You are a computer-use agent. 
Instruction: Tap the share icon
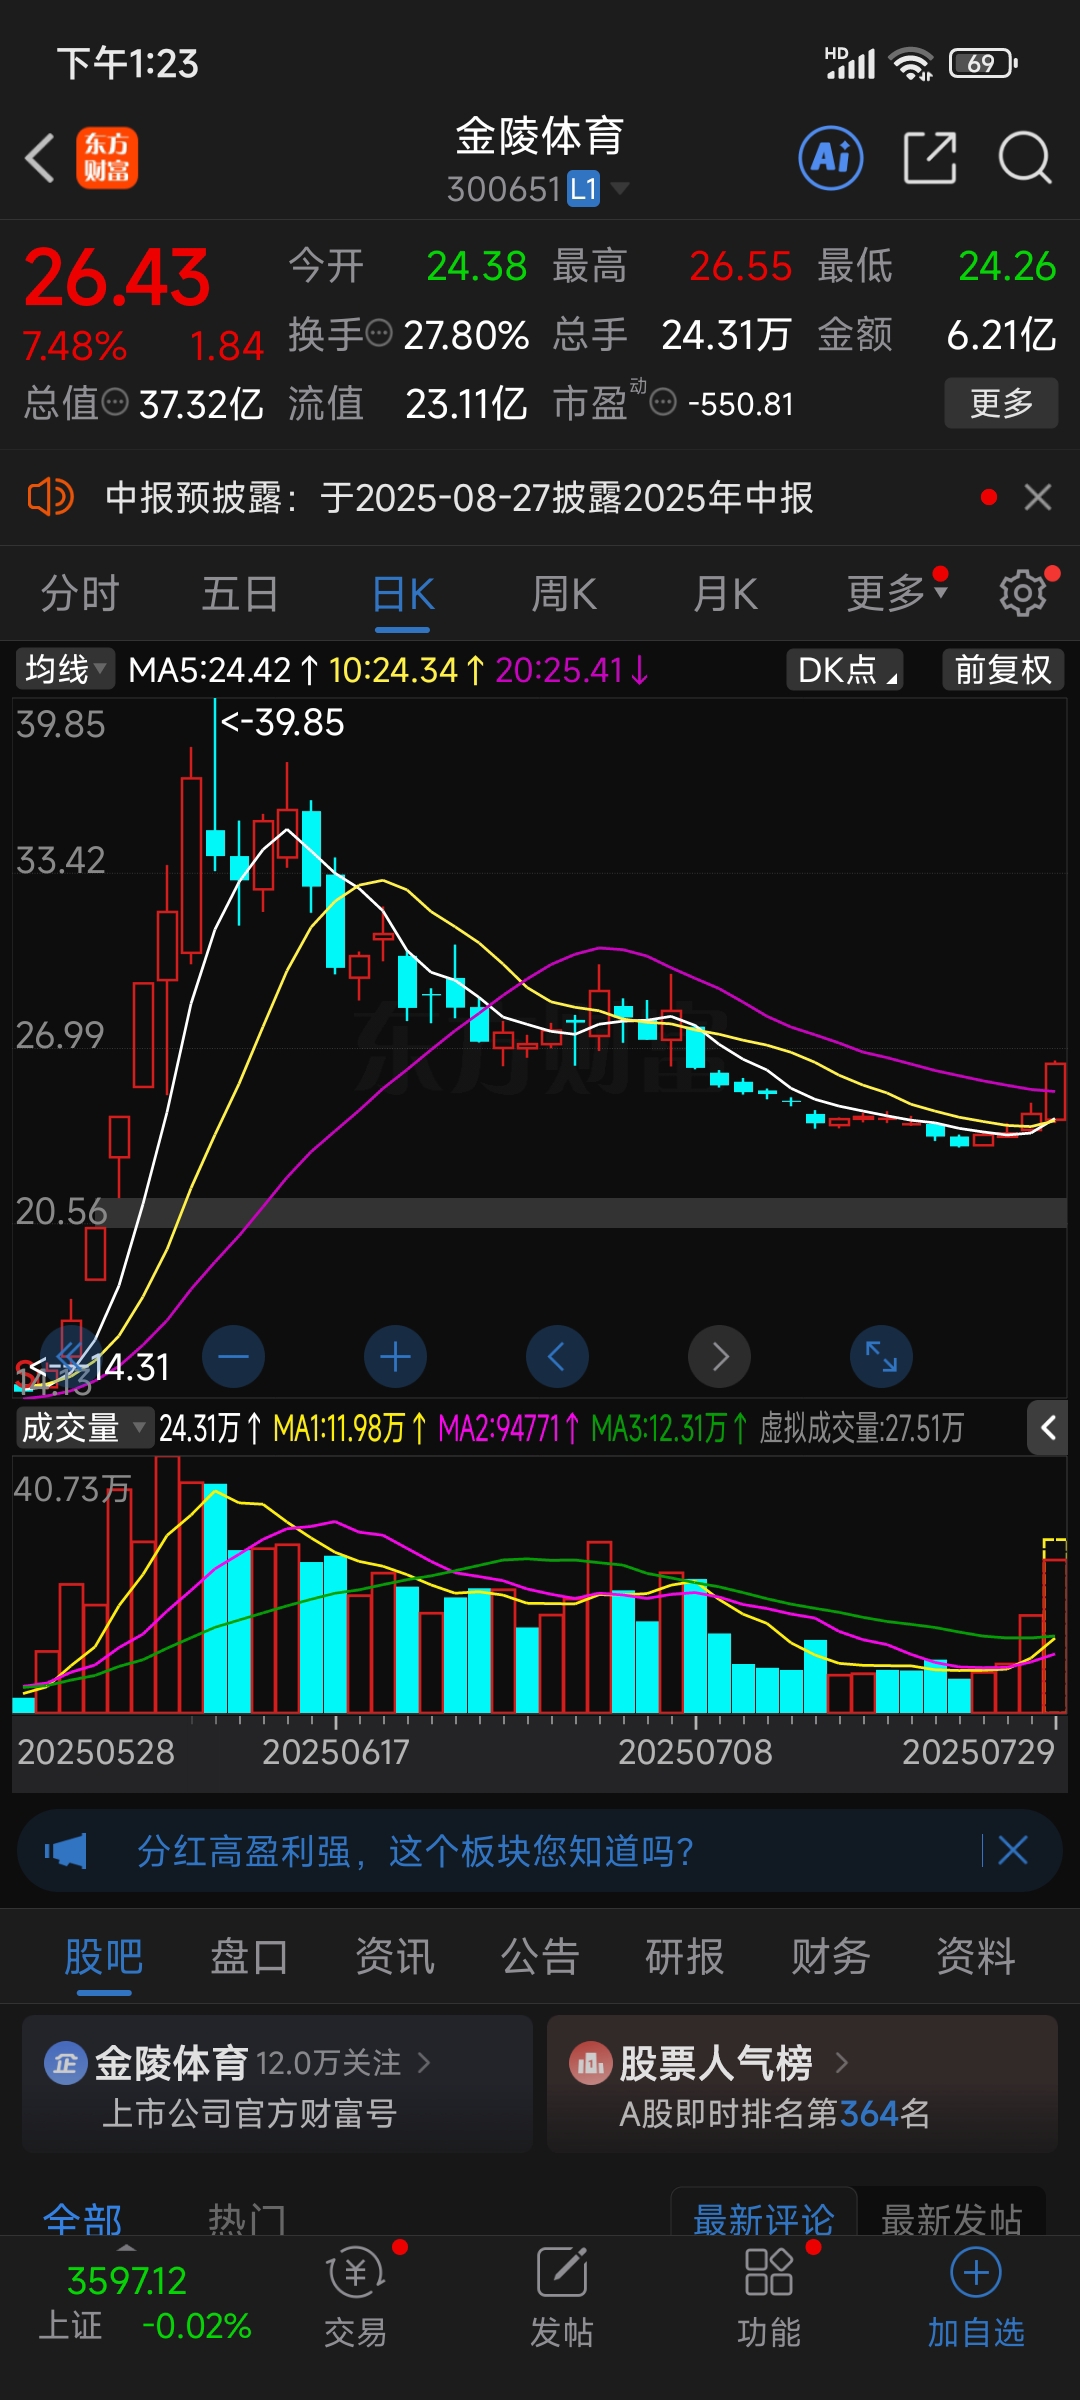click(930, 158)
